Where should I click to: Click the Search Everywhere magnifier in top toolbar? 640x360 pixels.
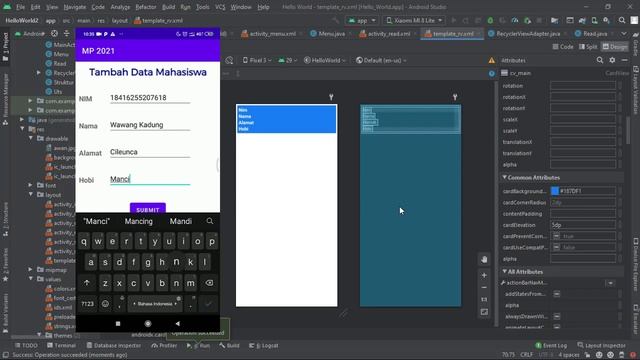point(622,20)
